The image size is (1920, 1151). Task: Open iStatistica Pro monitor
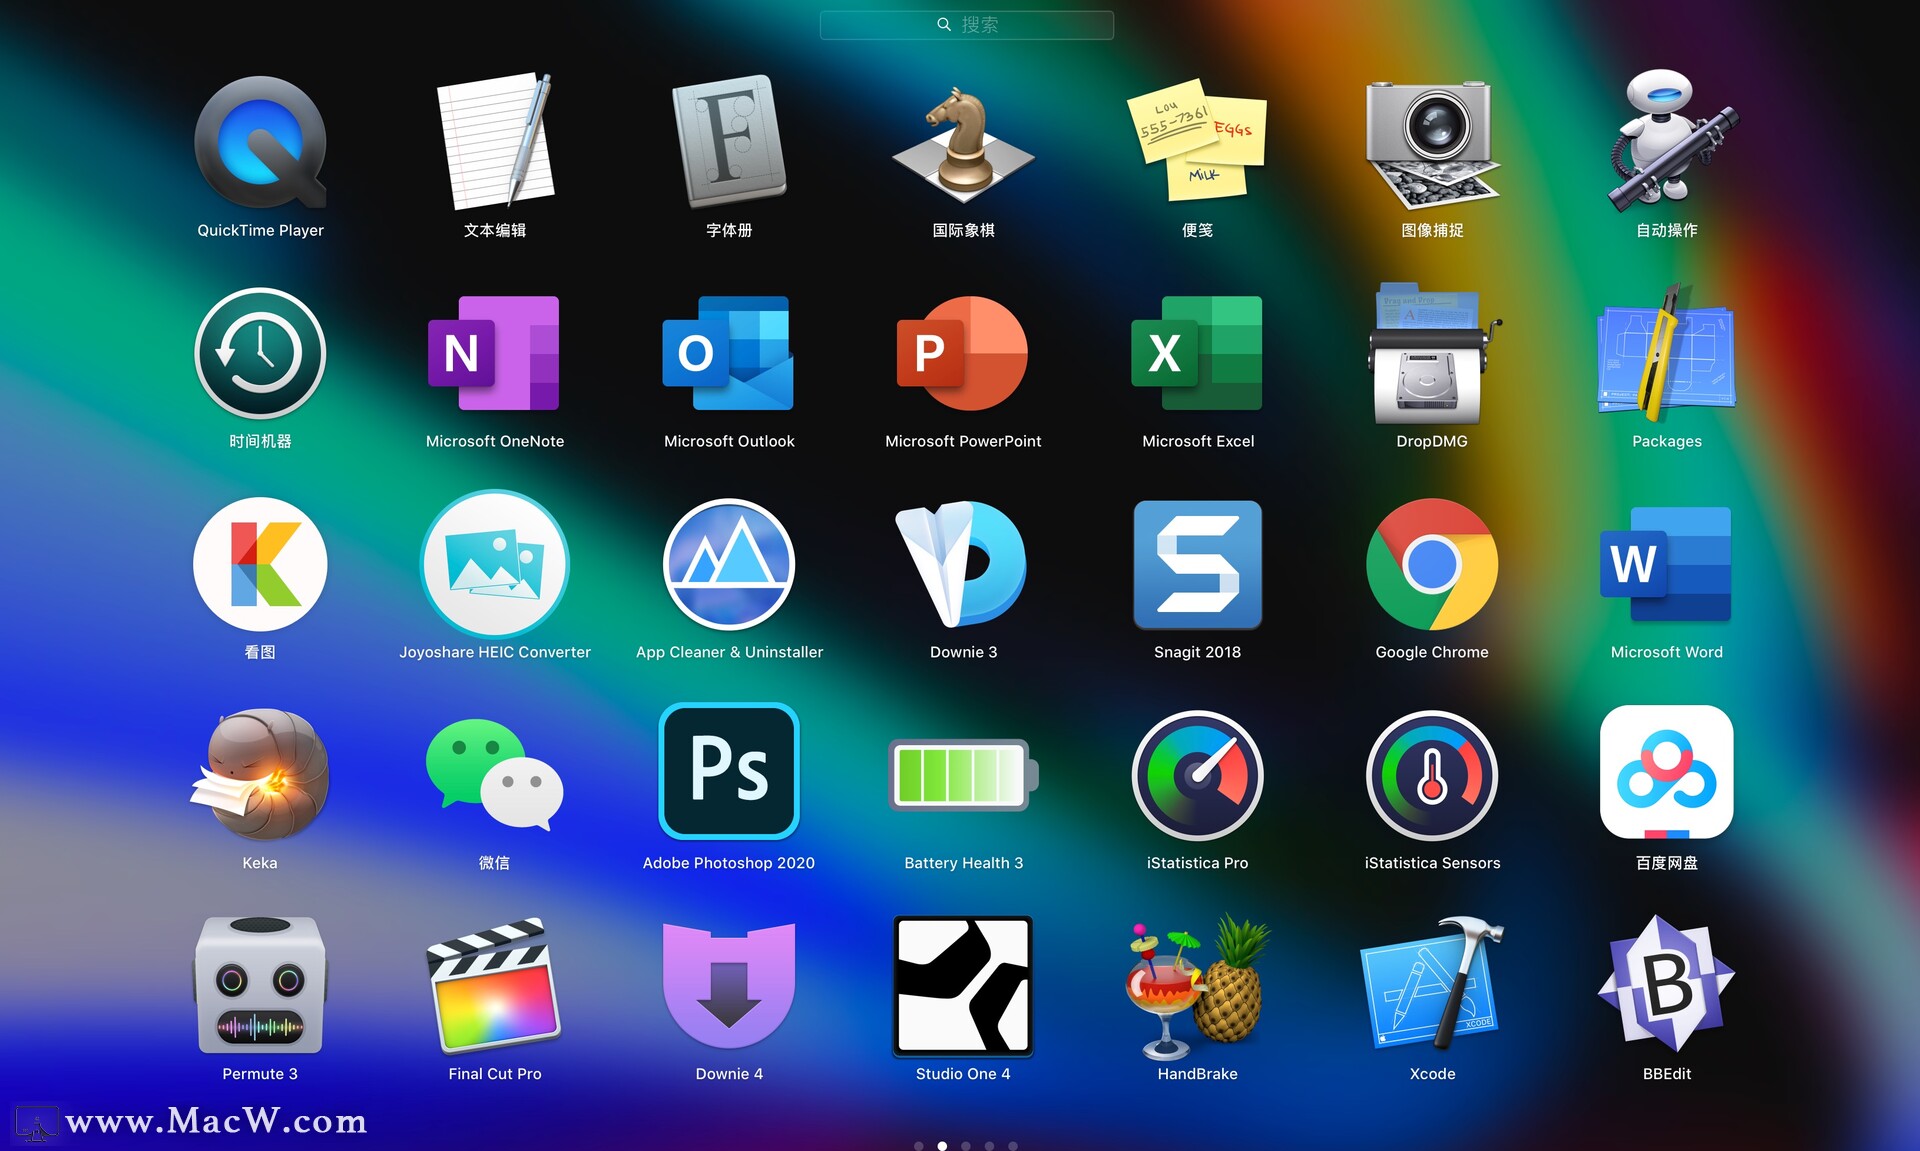(x=1197, y=775)
